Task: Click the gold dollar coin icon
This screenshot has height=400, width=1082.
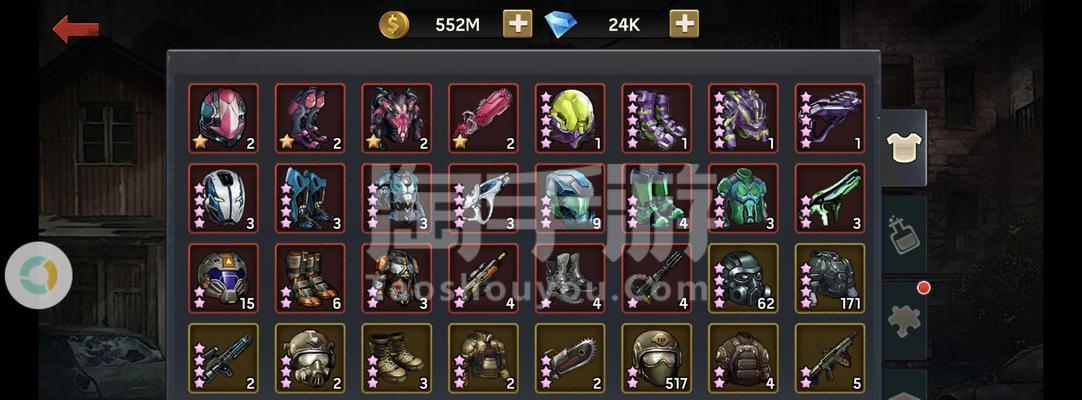Action: coord(394,25)
